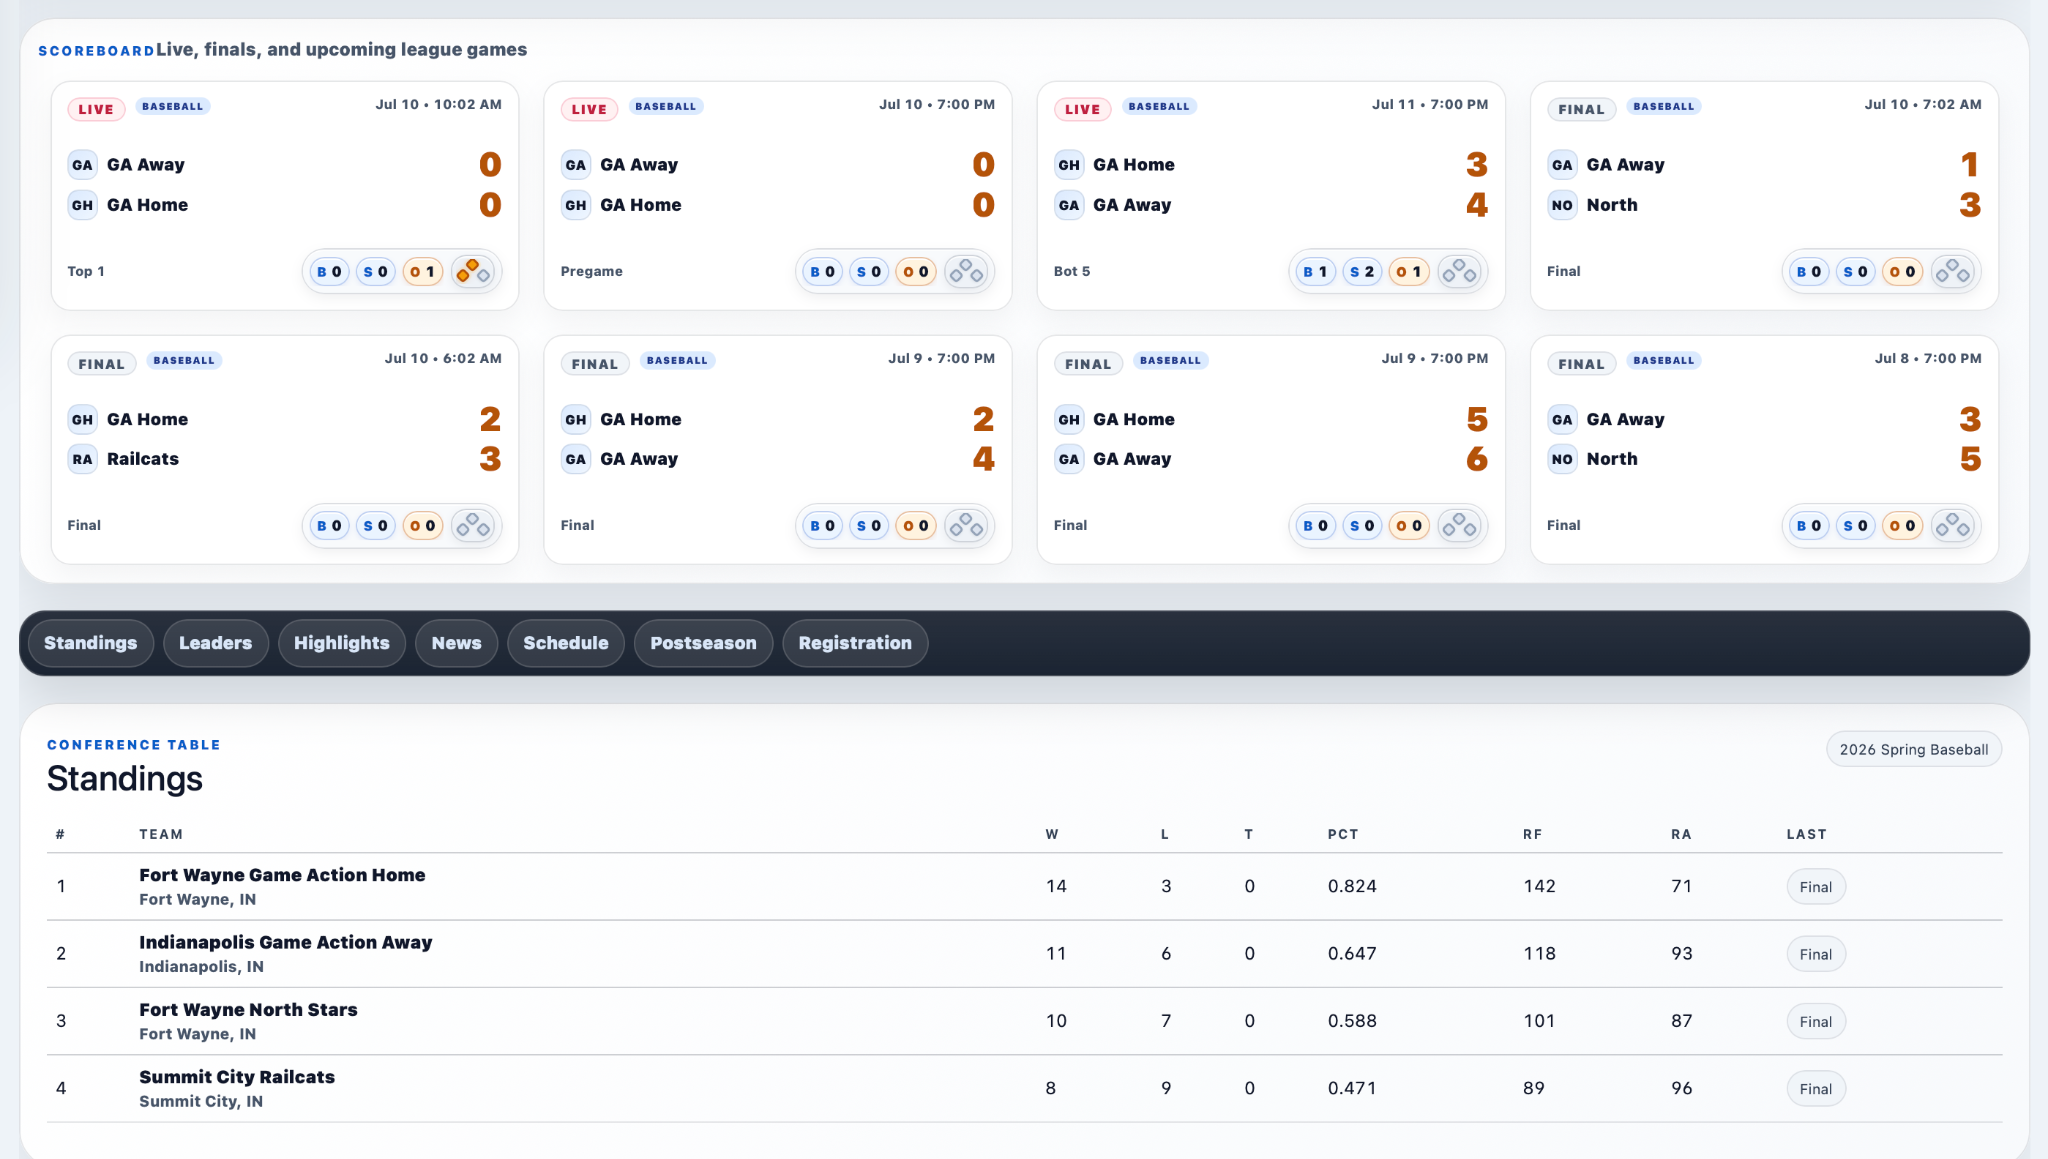Click the Bot 5 inning status text
The width and height of the screenshot is (2048, 1159).
tap(1072, 271)
